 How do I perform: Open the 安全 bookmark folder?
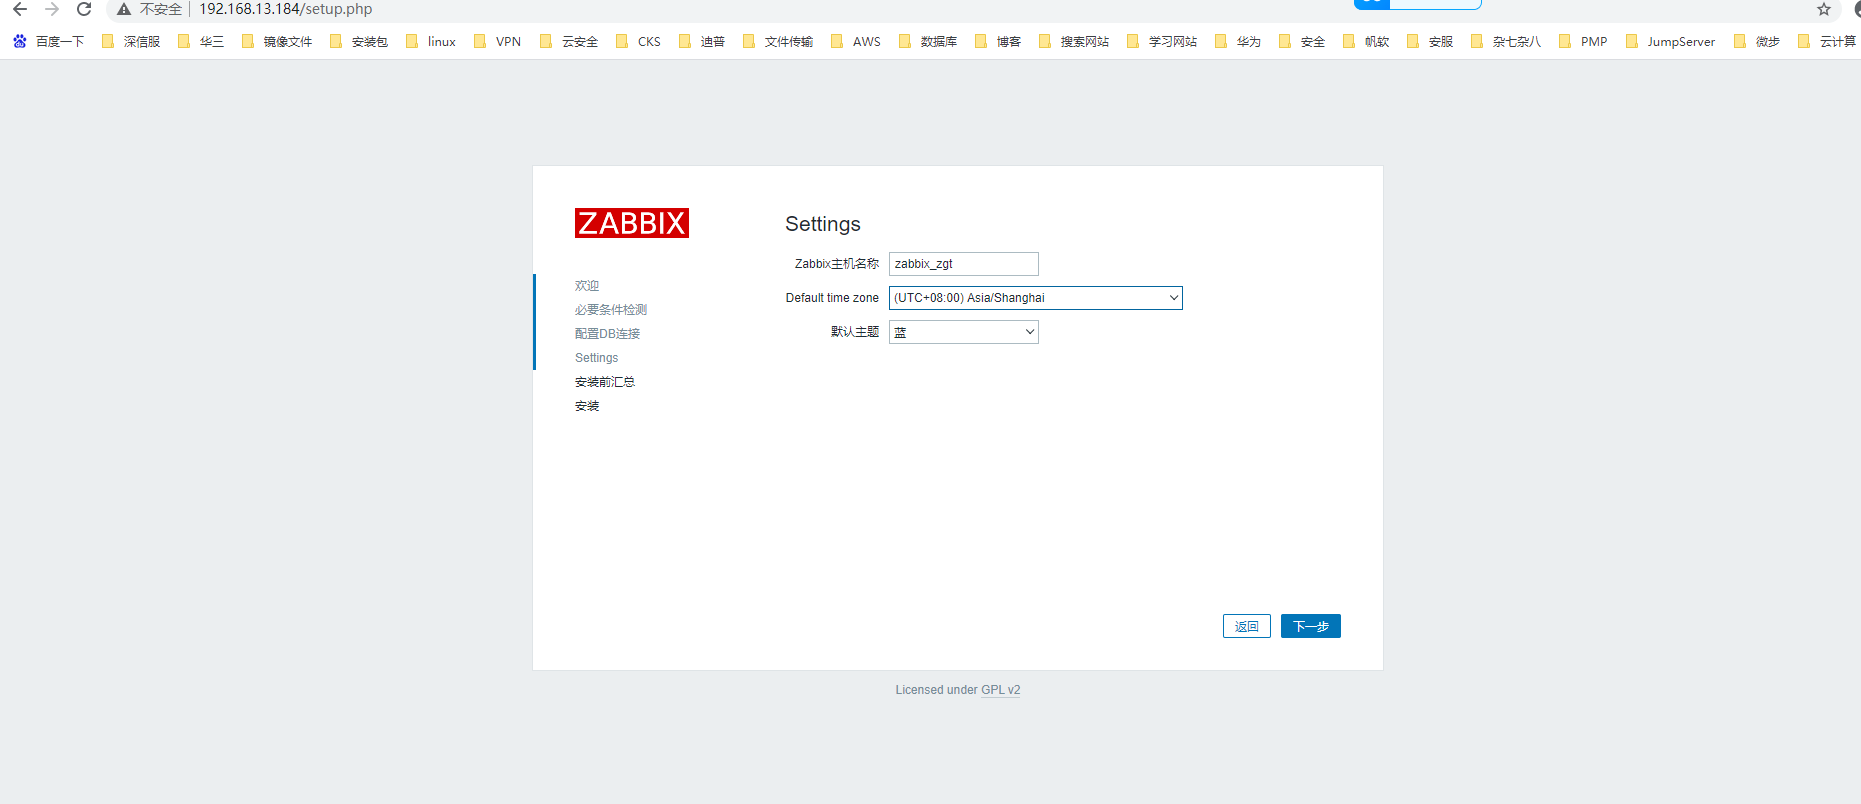pos(1302,41)
